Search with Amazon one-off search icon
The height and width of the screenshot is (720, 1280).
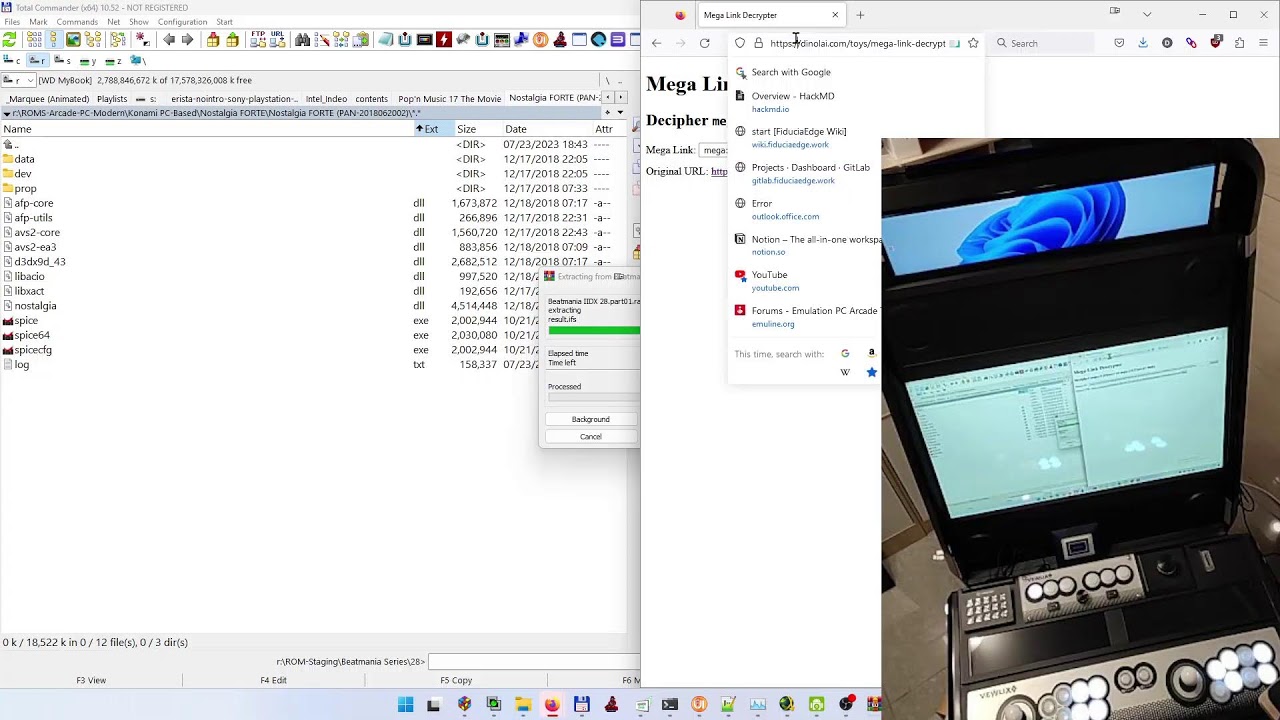[x=871, y=353]
